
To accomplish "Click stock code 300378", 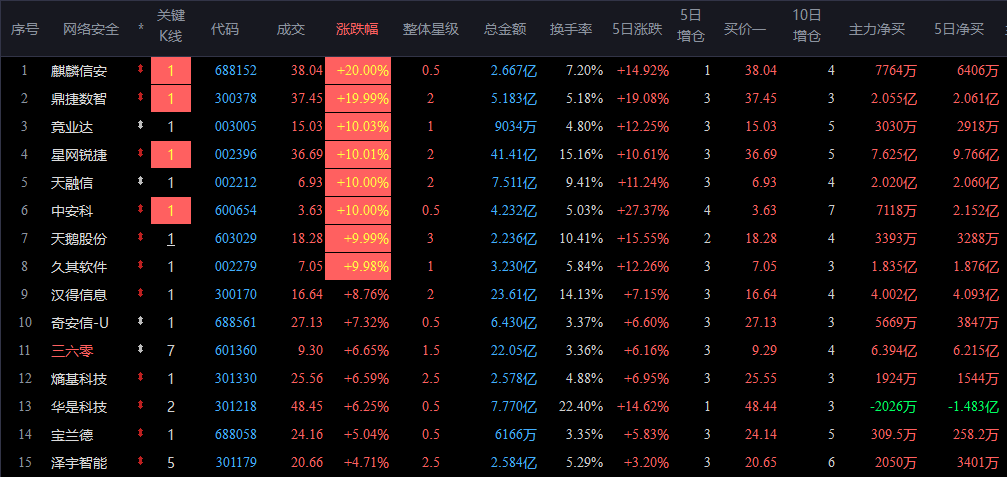I will 236,99.
